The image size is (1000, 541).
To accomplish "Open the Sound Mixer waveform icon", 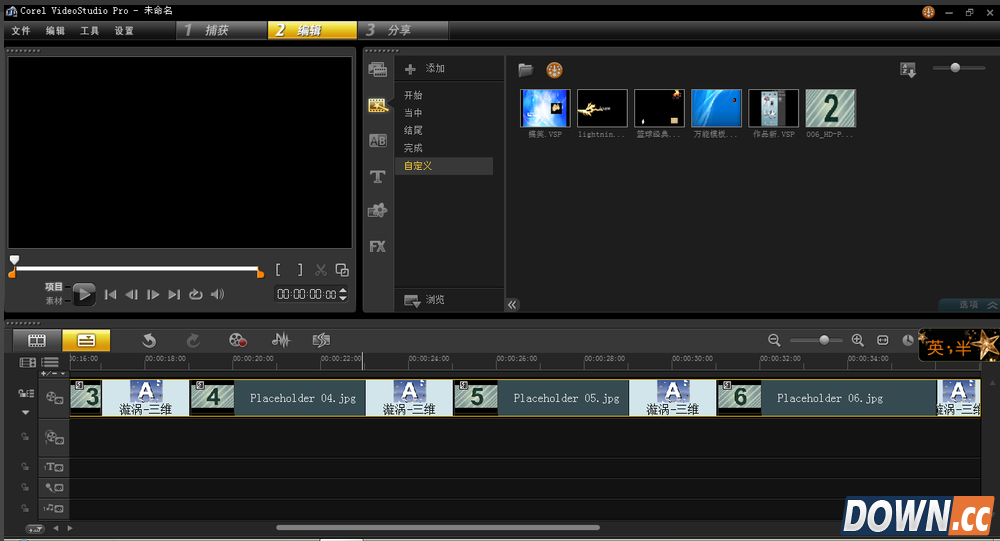I will point(281,341).
